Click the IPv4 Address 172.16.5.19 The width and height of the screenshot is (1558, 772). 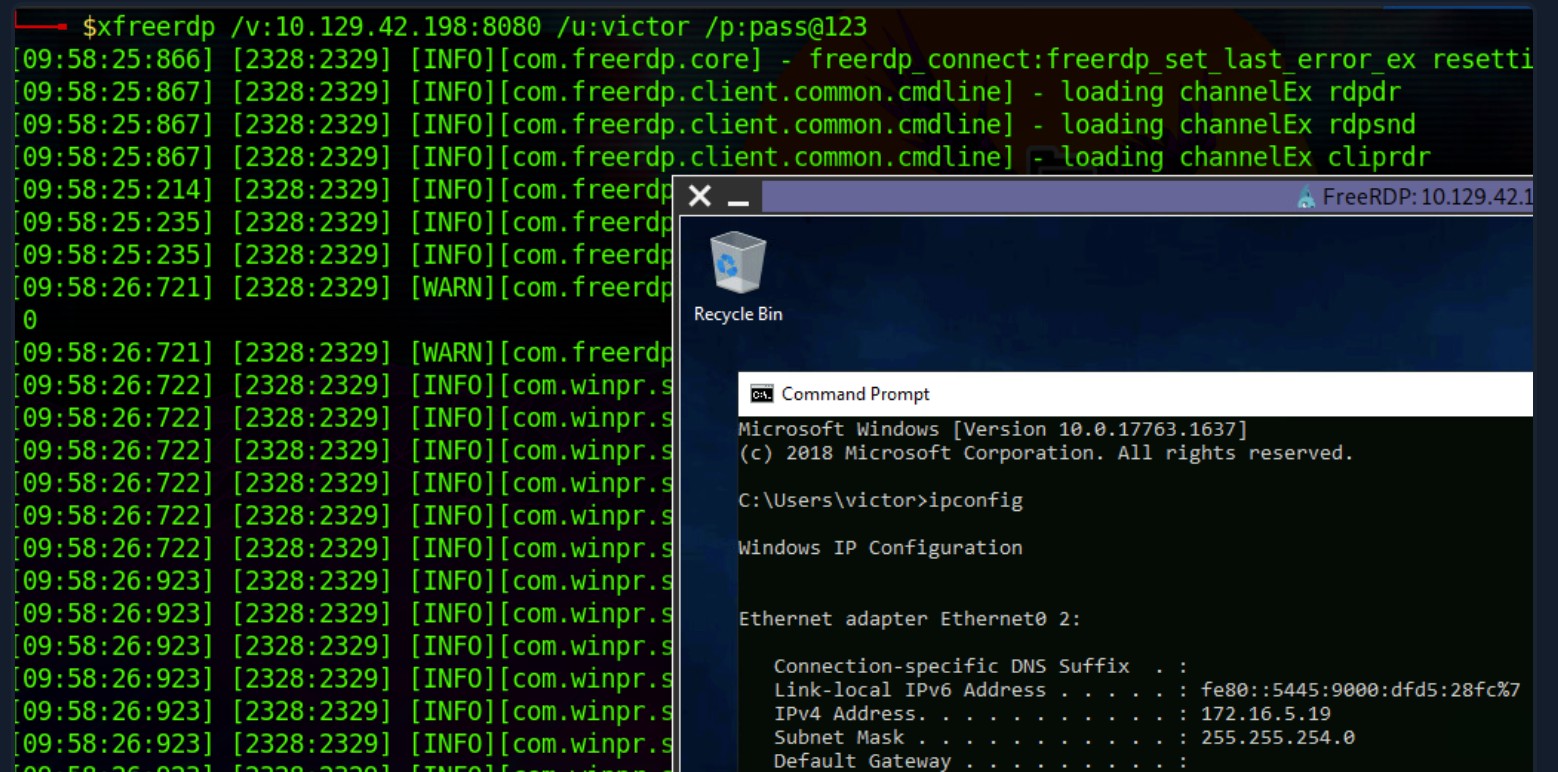1266,714
